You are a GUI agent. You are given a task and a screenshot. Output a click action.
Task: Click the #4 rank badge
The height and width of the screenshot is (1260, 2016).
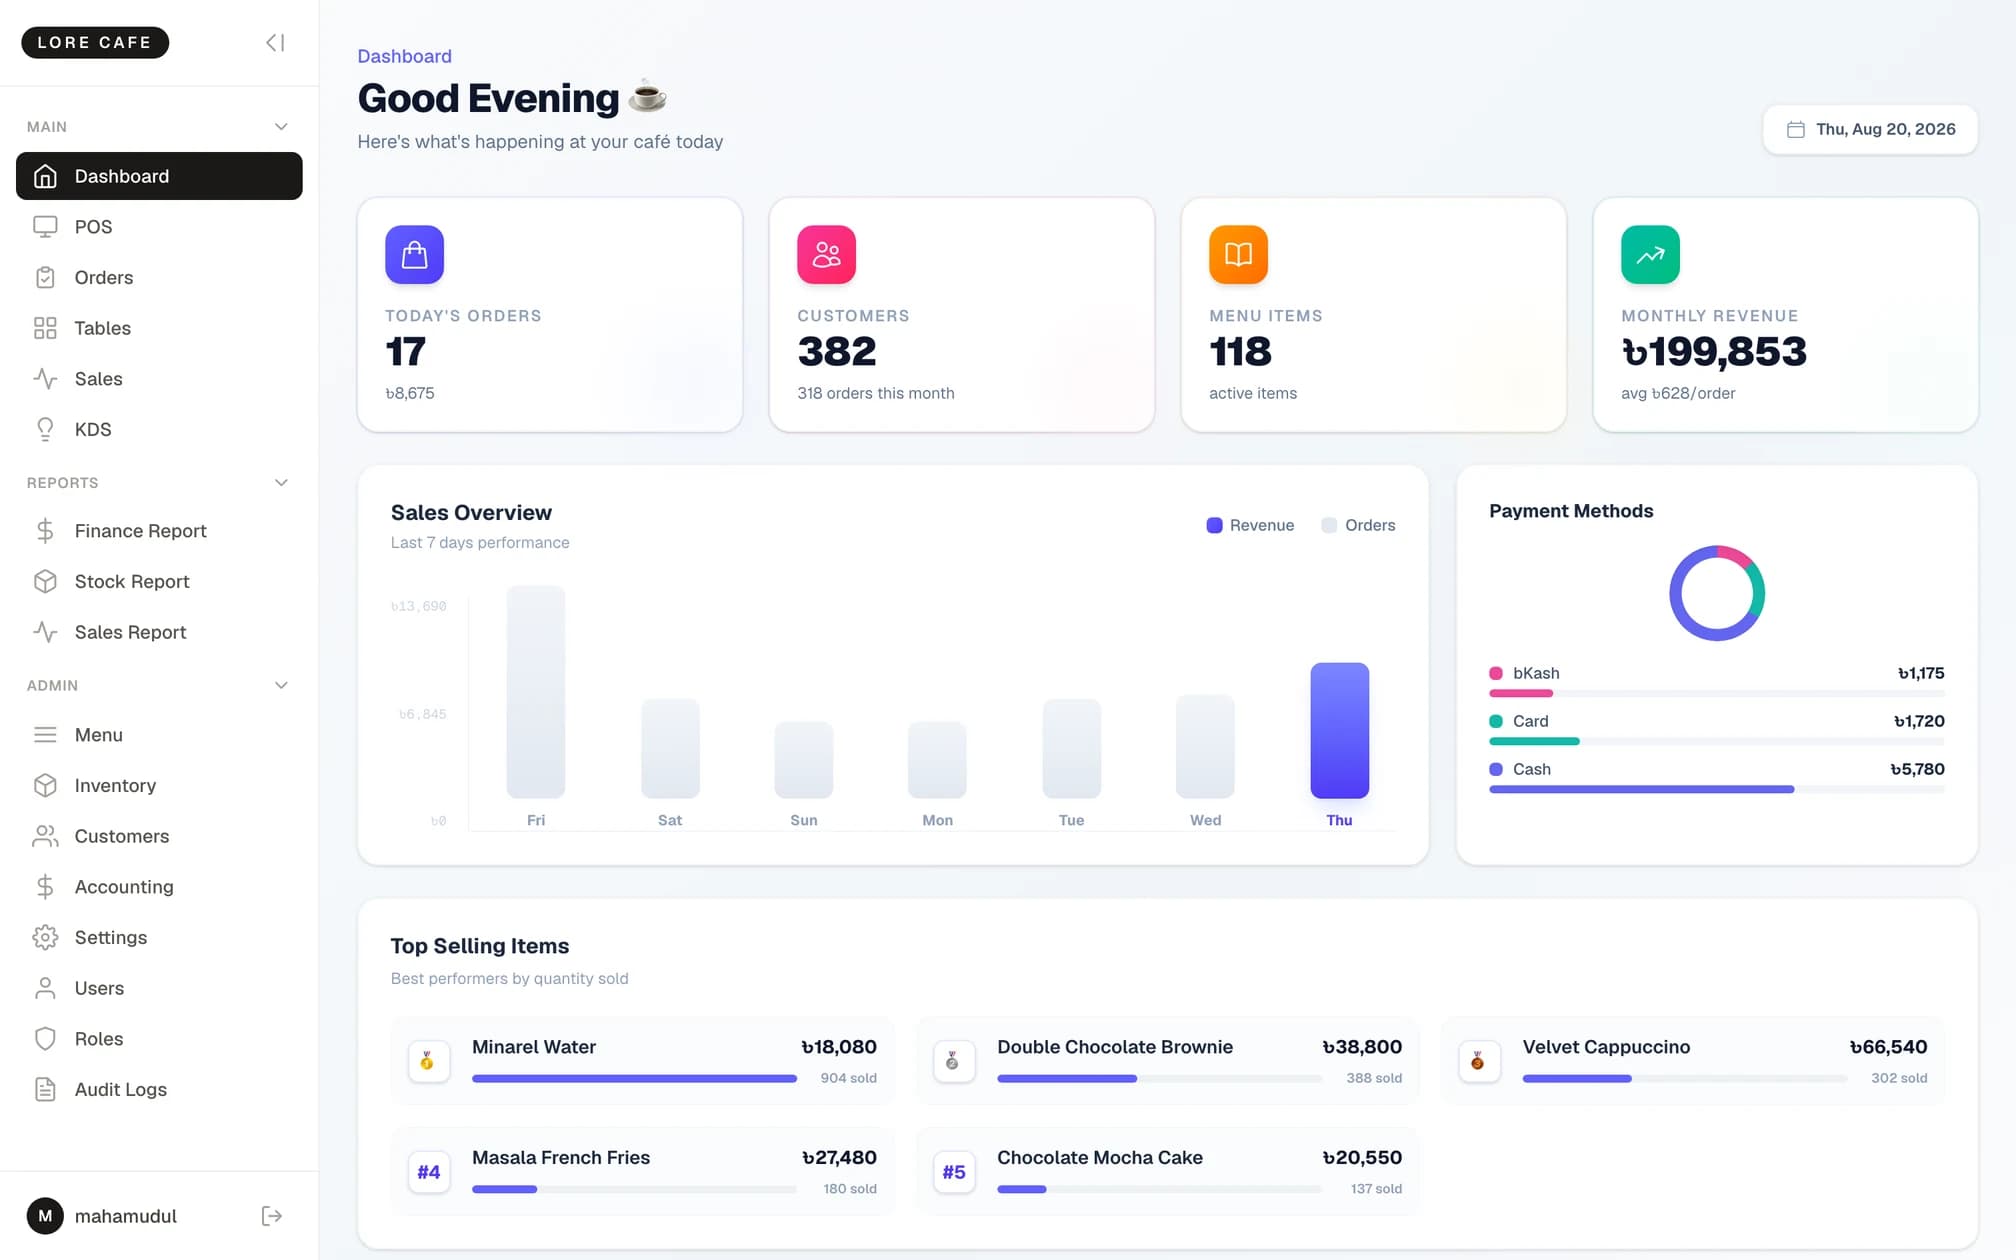[x=428, y=1172]
